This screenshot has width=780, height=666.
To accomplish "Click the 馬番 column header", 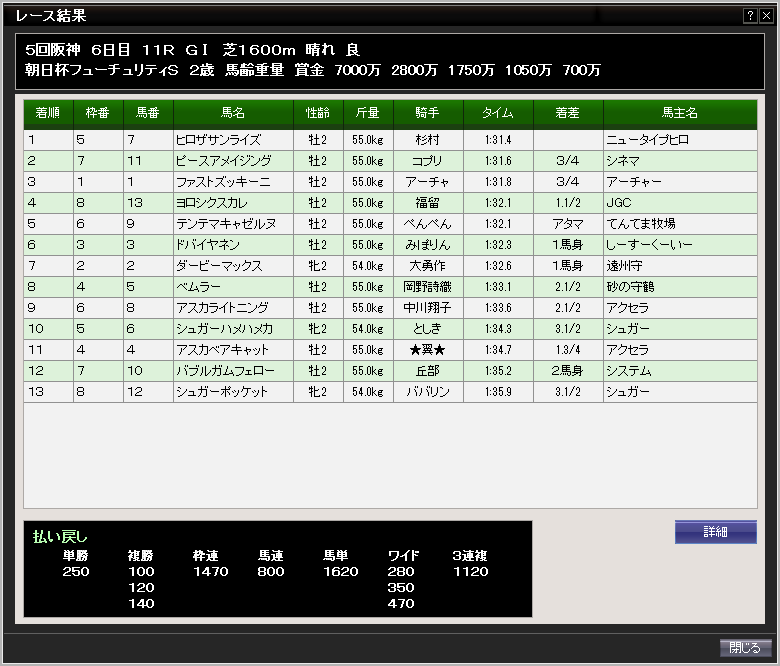I will coord(148,114).
